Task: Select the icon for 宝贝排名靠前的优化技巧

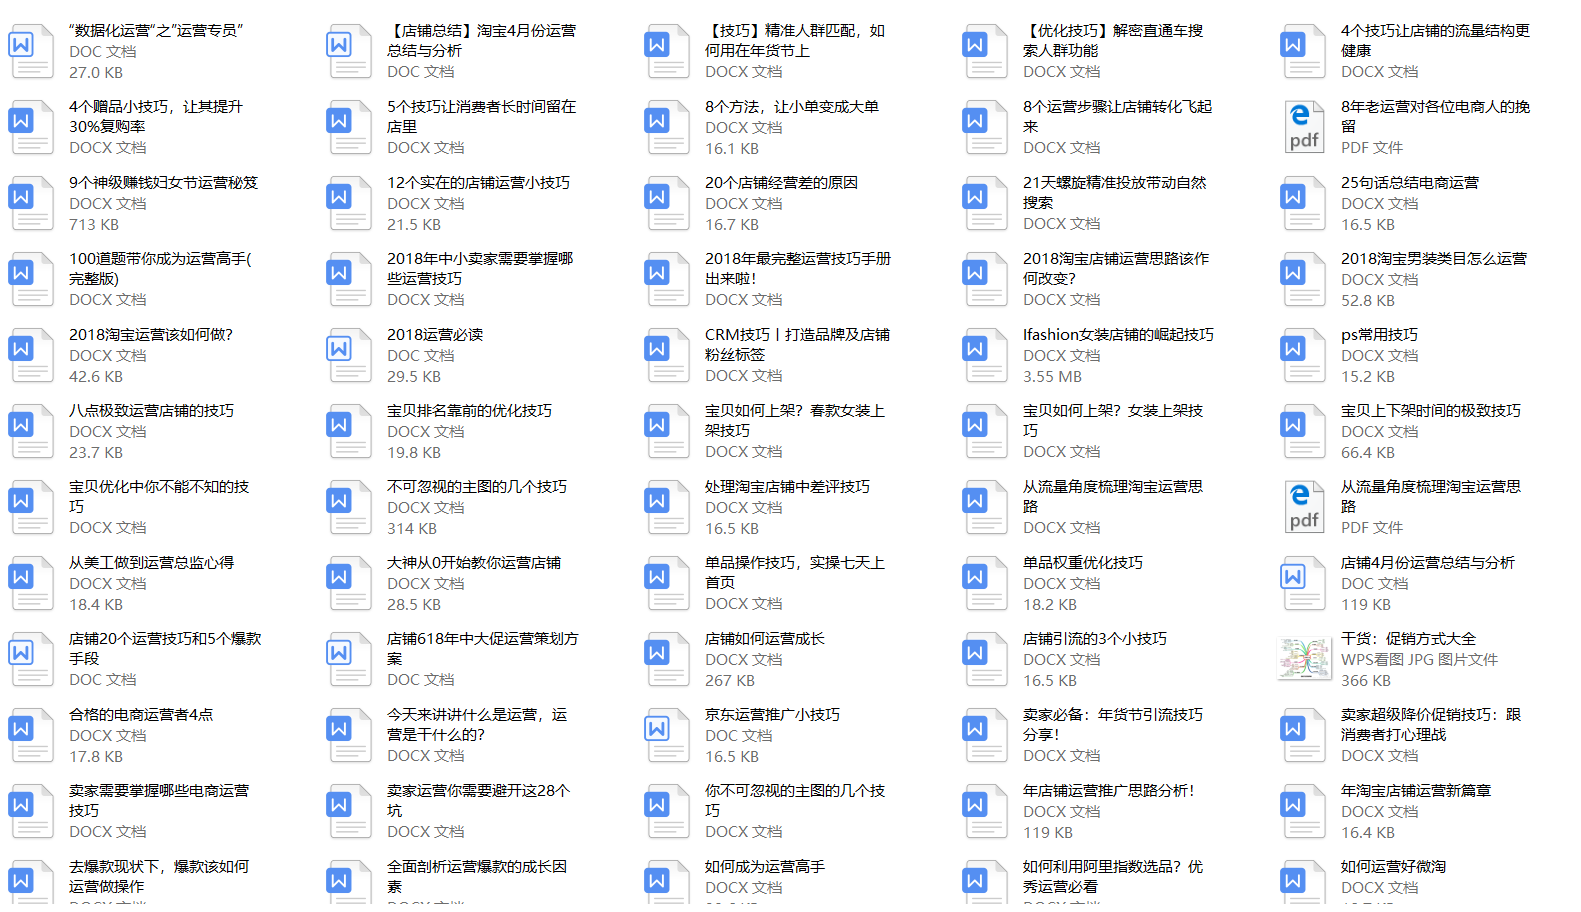Action: coord(349,431)
